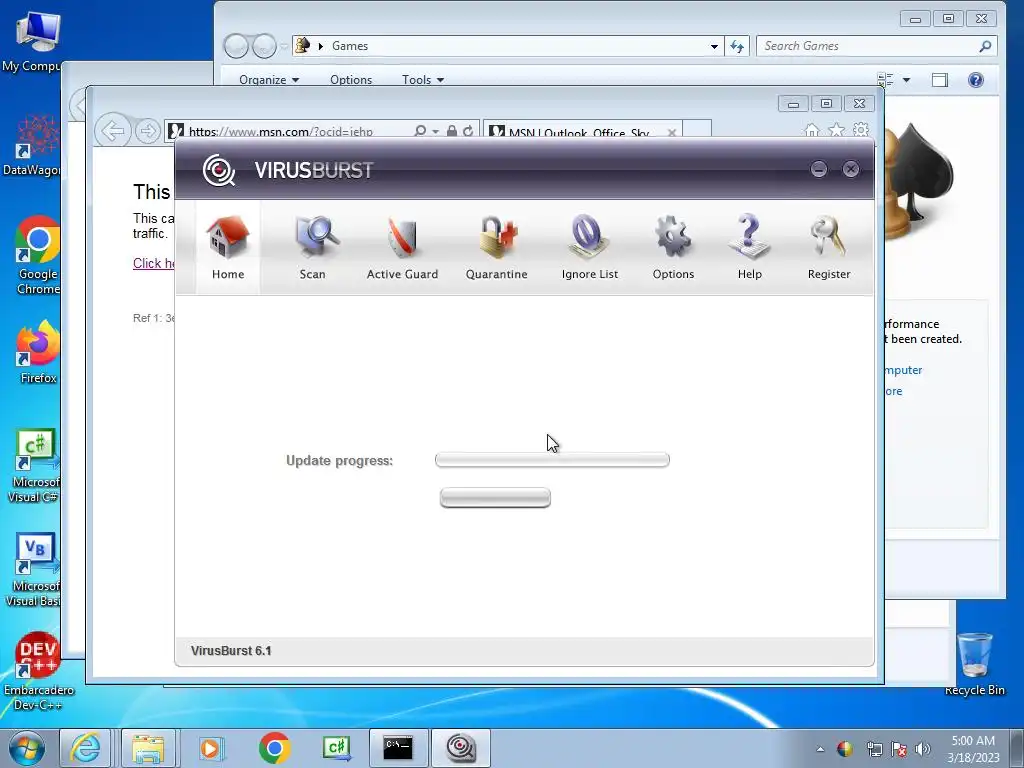Click Options in Games window toolbar
Screen dimensions: 1024x768
pos(351,80)
